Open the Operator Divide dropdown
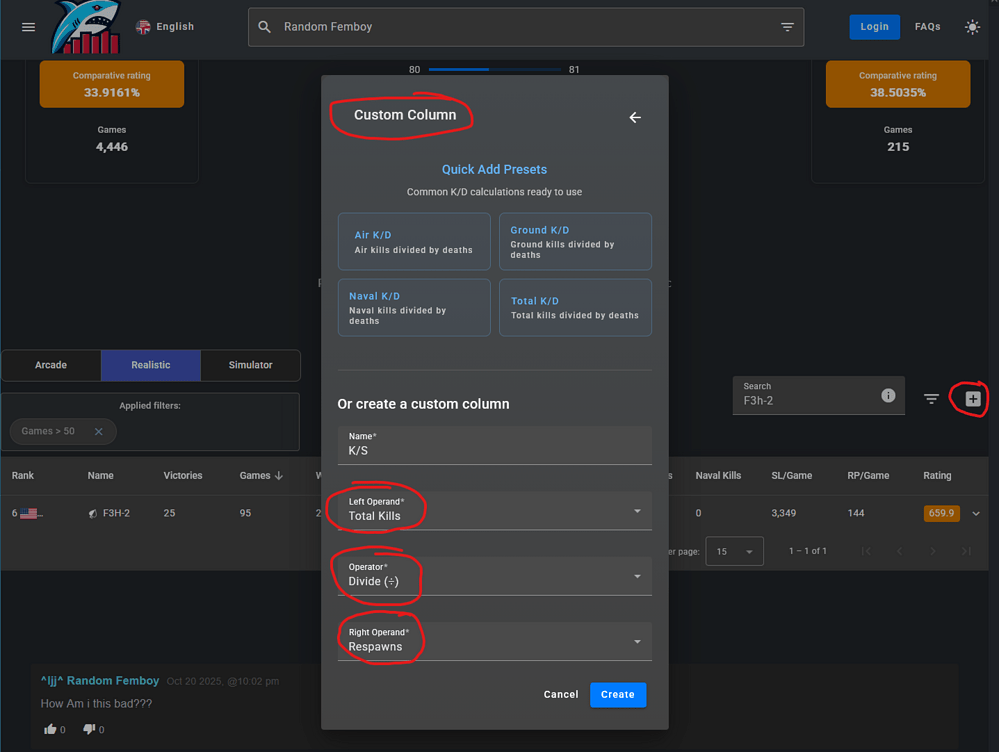Image resolution: width=999 pixels, height=752 pixels. click(x=494, y=576)
